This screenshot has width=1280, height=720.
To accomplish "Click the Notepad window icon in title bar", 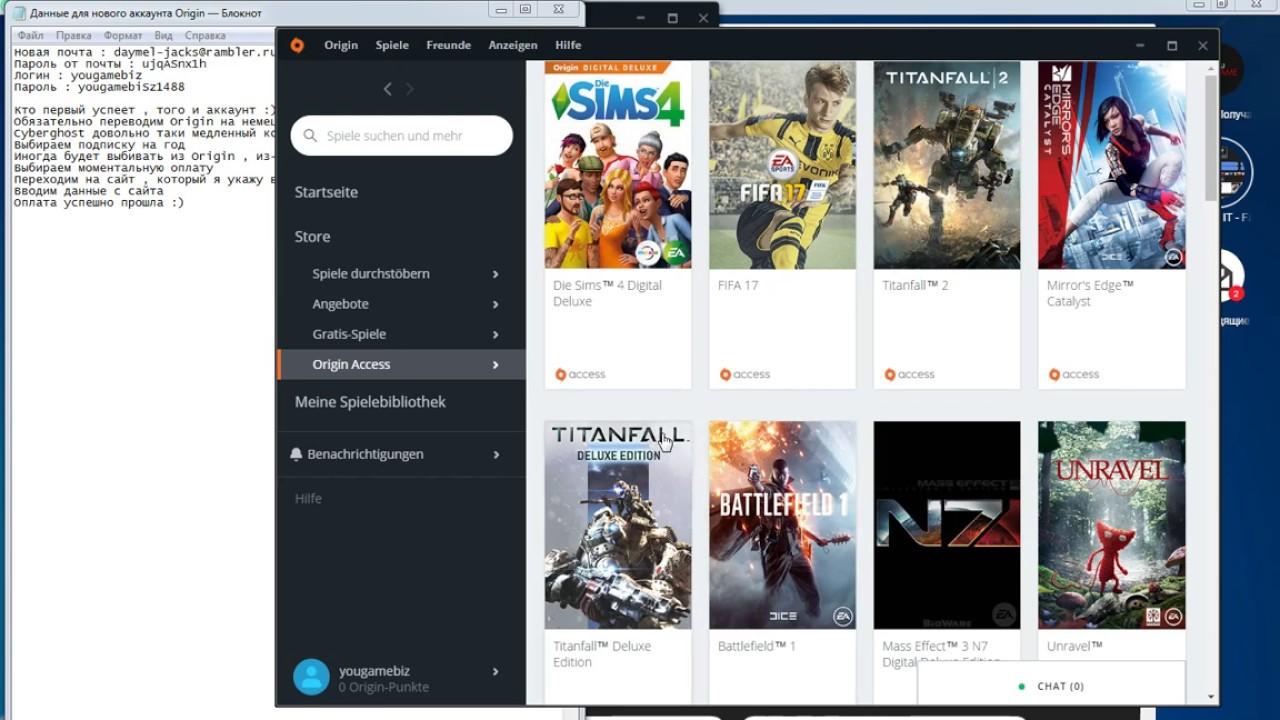I will (x=19, y=13).
